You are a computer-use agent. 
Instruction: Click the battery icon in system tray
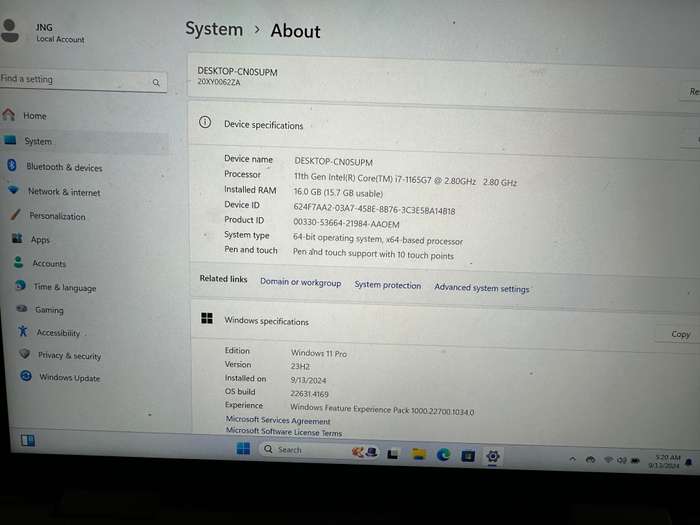[x=636, y=460]
